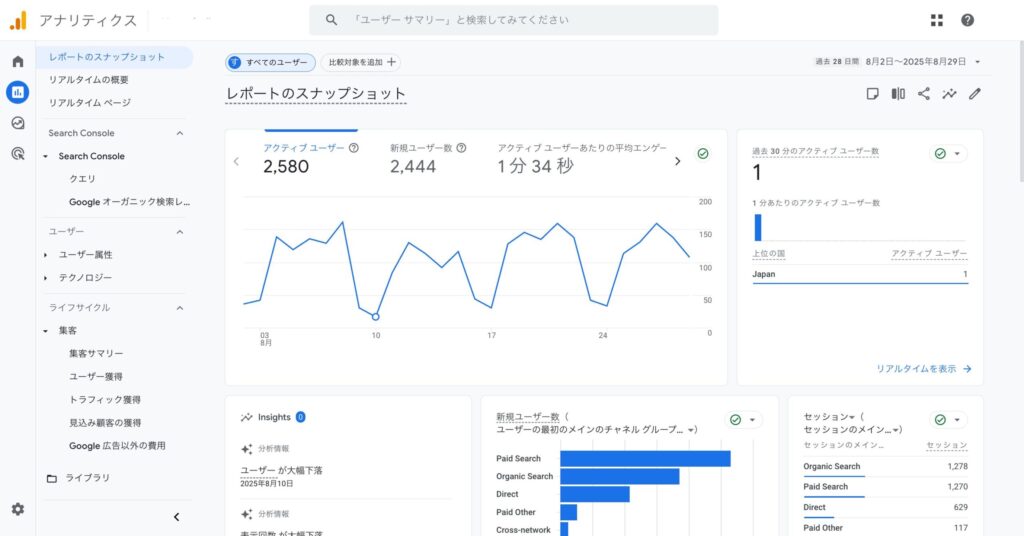Screen dimensions: 1024x536
Task: Open status dropdown on セッション card
Action: pos(957,420)
